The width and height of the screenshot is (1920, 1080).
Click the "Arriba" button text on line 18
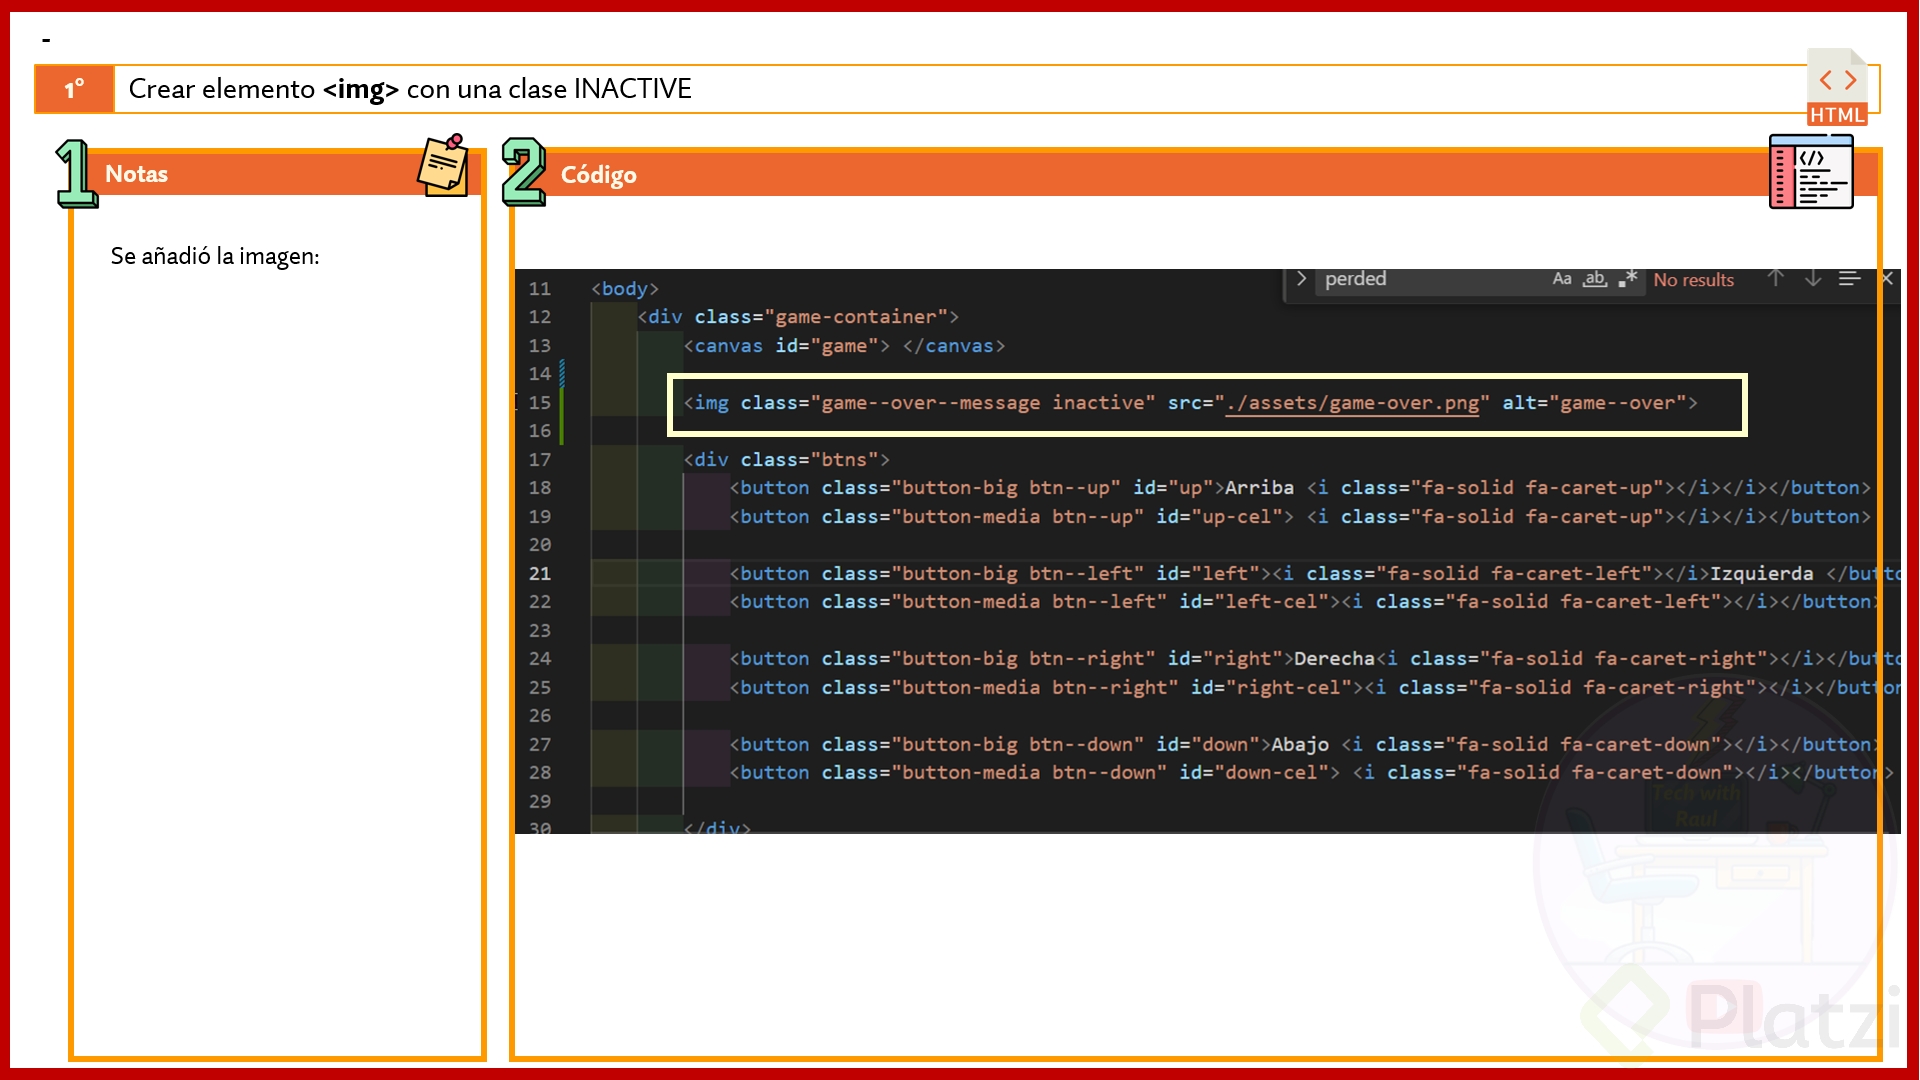(1259, 488)
